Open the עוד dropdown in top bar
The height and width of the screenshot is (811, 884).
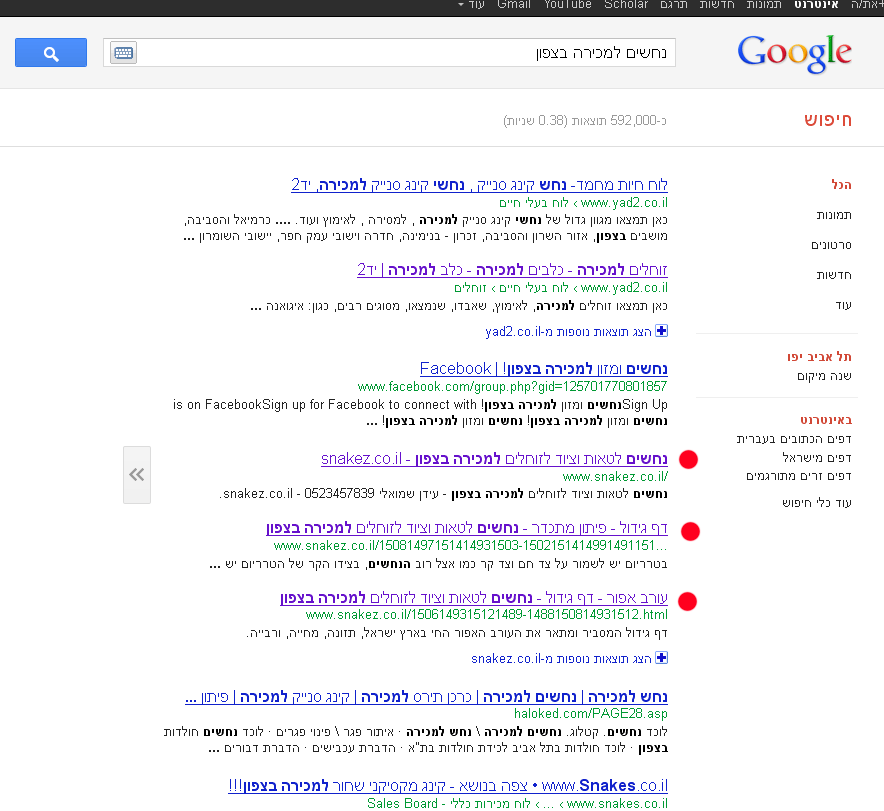point(471,5)
